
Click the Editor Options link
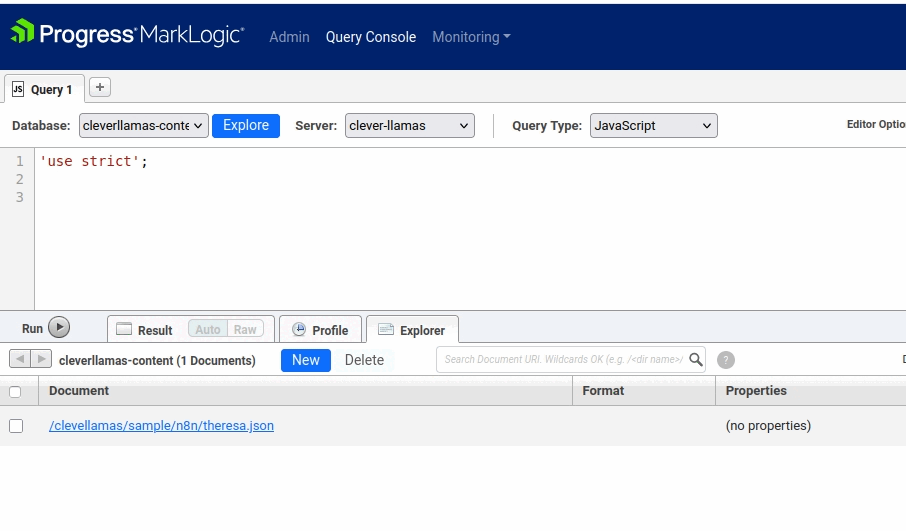[876, 124]
